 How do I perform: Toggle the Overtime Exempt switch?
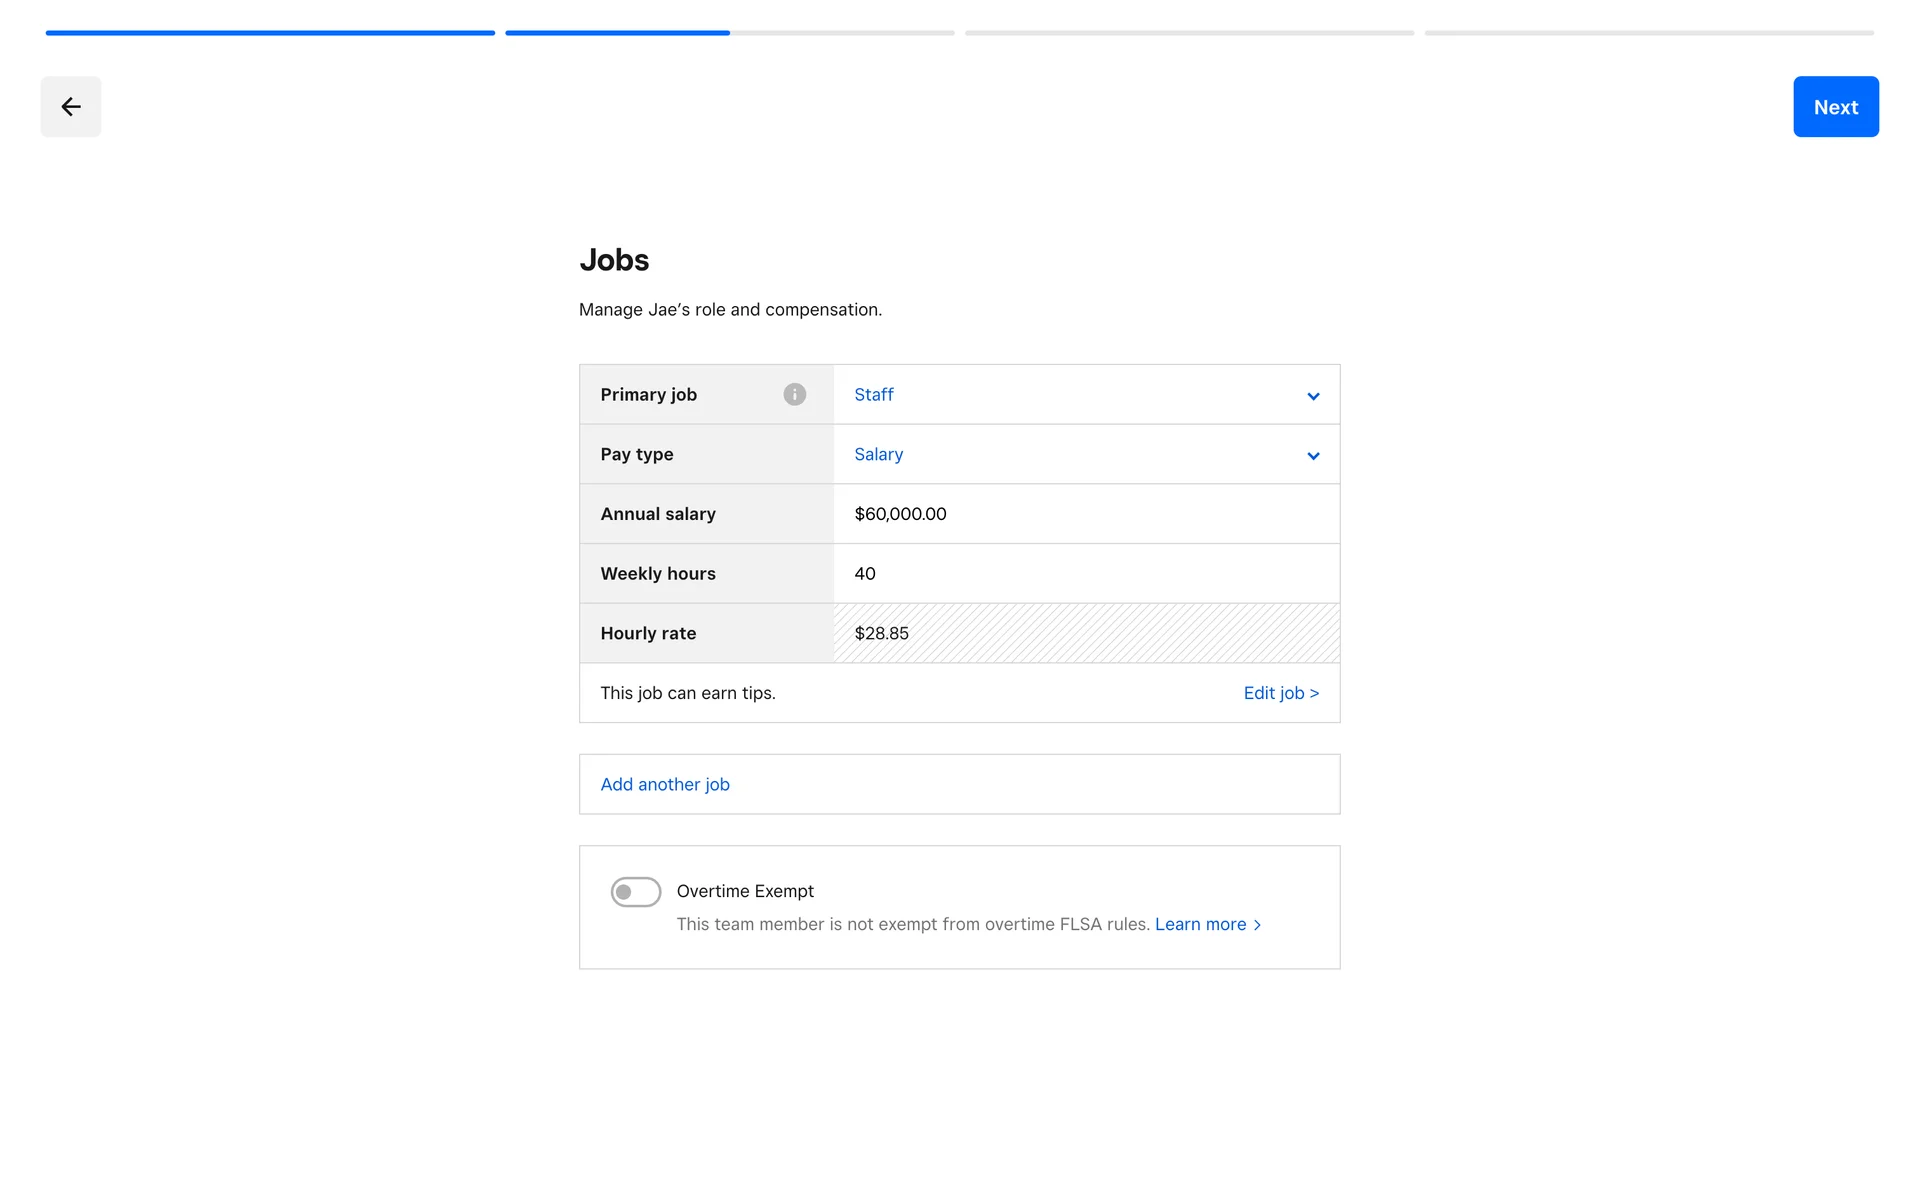click(636, 891)
